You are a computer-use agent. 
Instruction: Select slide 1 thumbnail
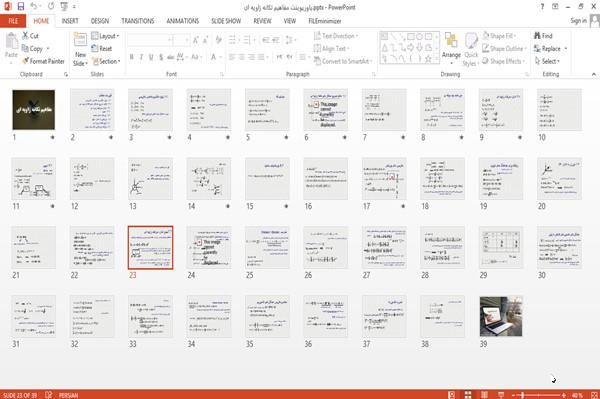[x=34, y=110]
